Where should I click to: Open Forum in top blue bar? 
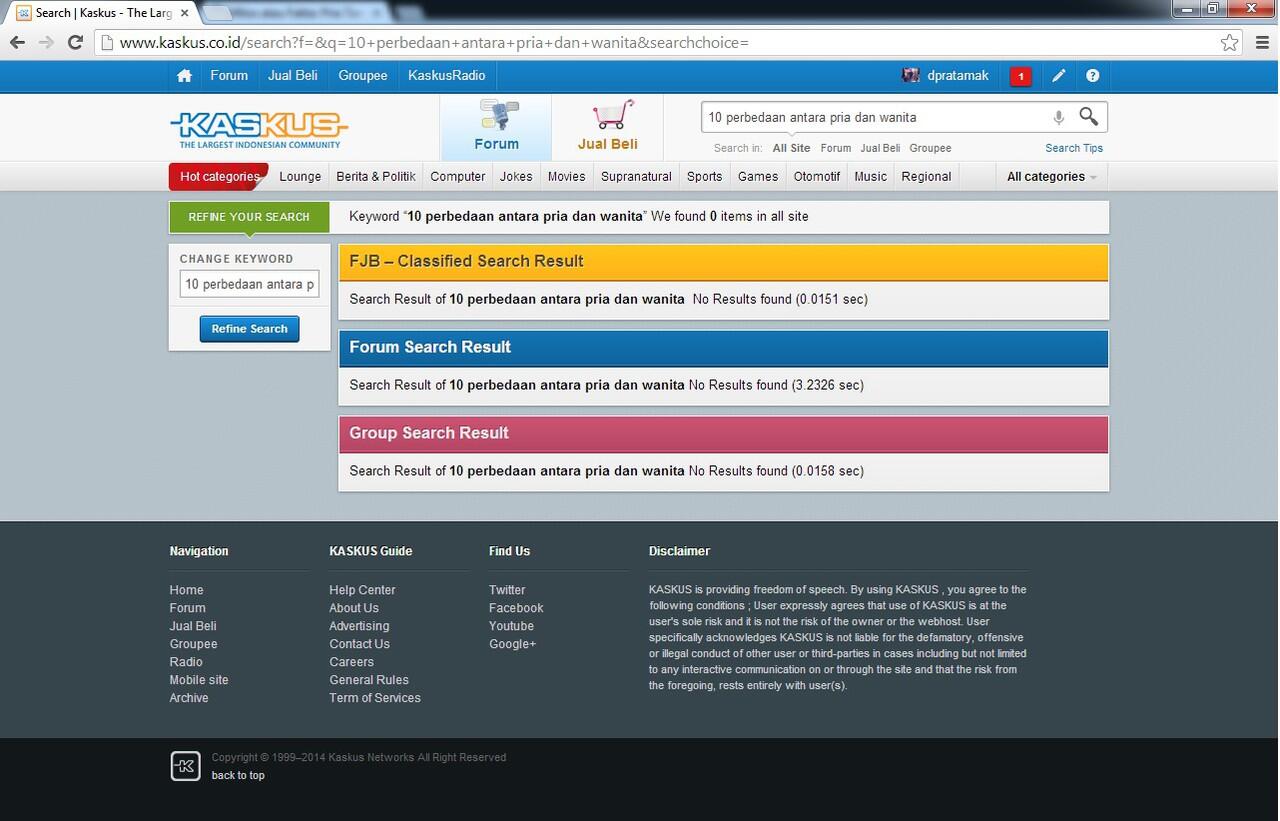[229, 76]
